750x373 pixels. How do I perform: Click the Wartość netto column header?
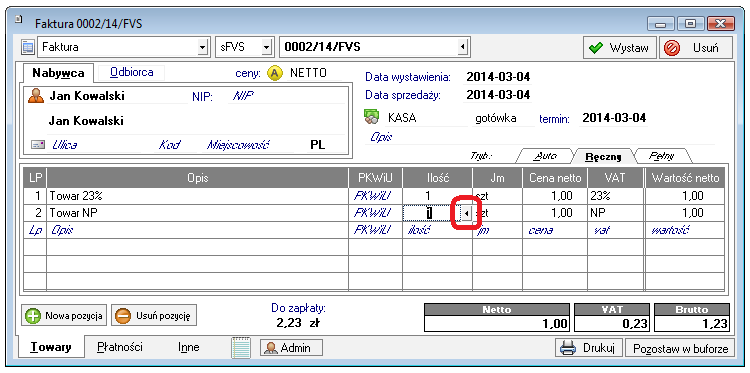(684, 178)
